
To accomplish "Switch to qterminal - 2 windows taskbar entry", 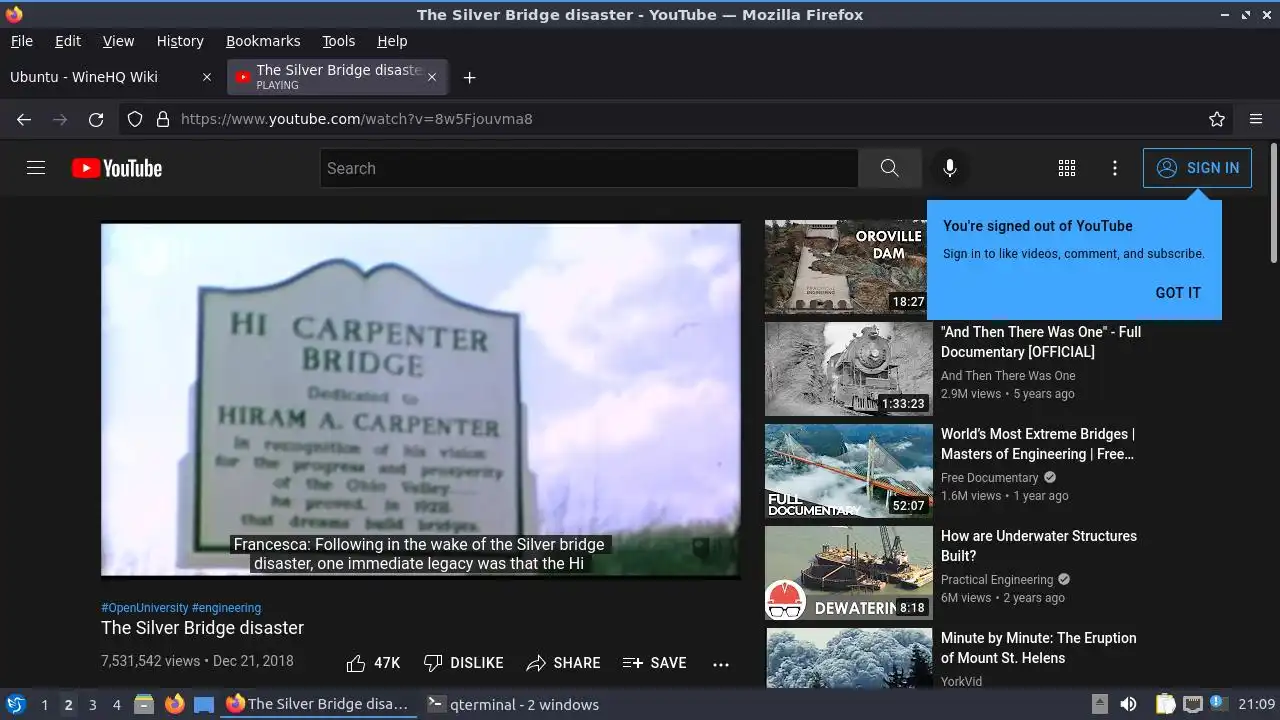I will 513,704.
